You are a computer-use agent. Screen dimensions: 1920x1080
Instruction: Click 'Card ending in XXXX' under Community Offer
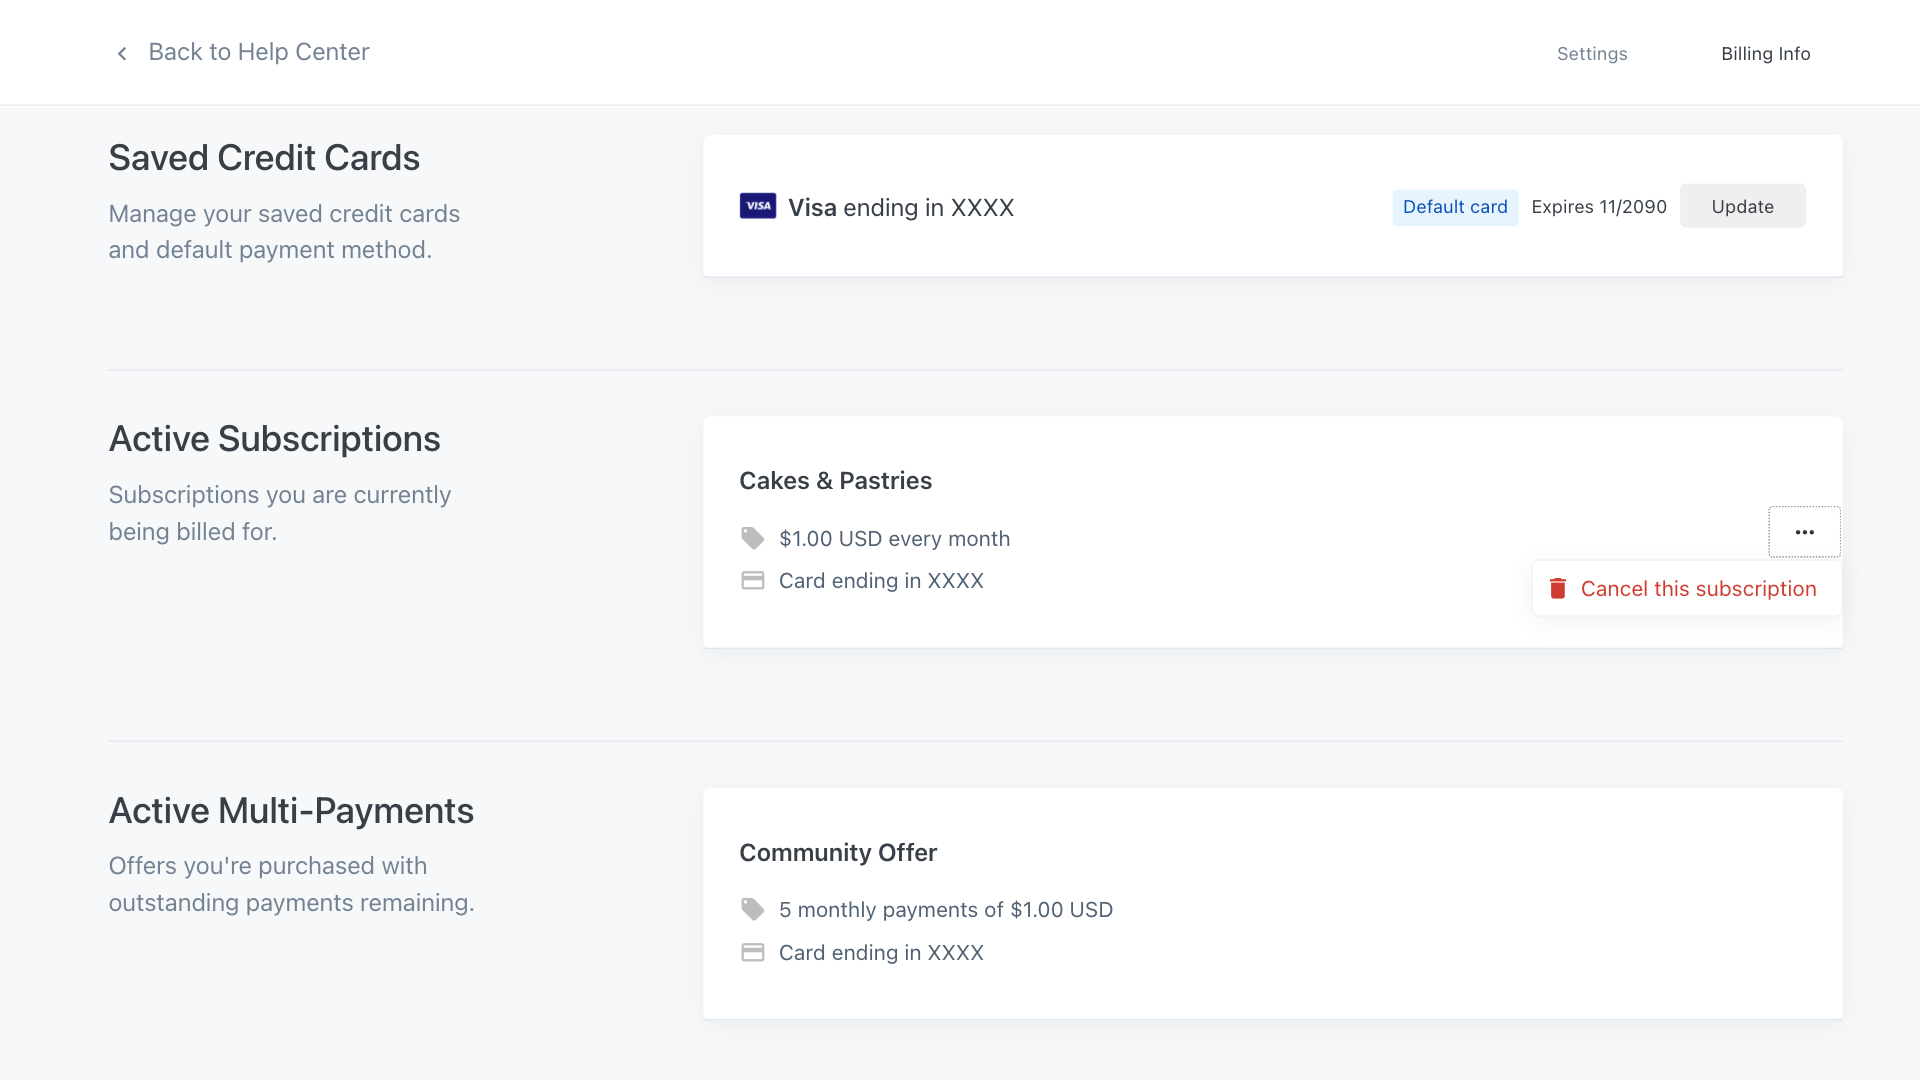[881, 953]
